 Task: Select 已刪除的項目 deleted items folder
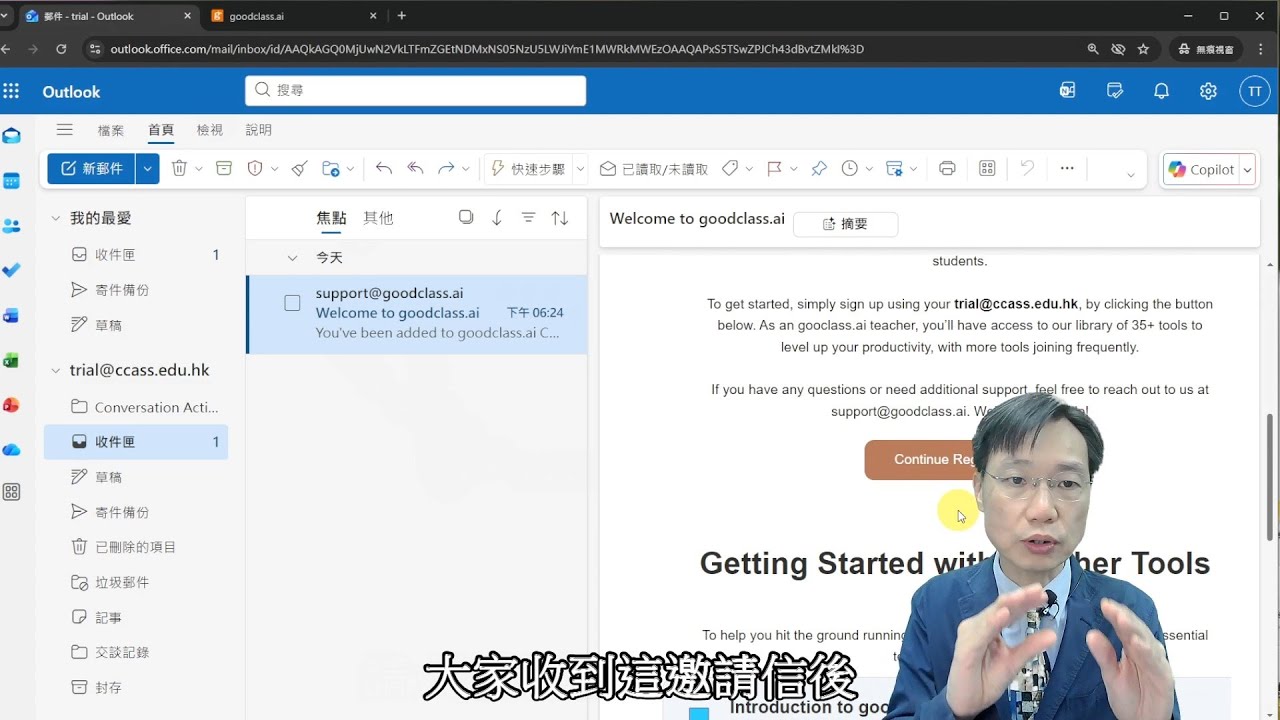point(136,547)
